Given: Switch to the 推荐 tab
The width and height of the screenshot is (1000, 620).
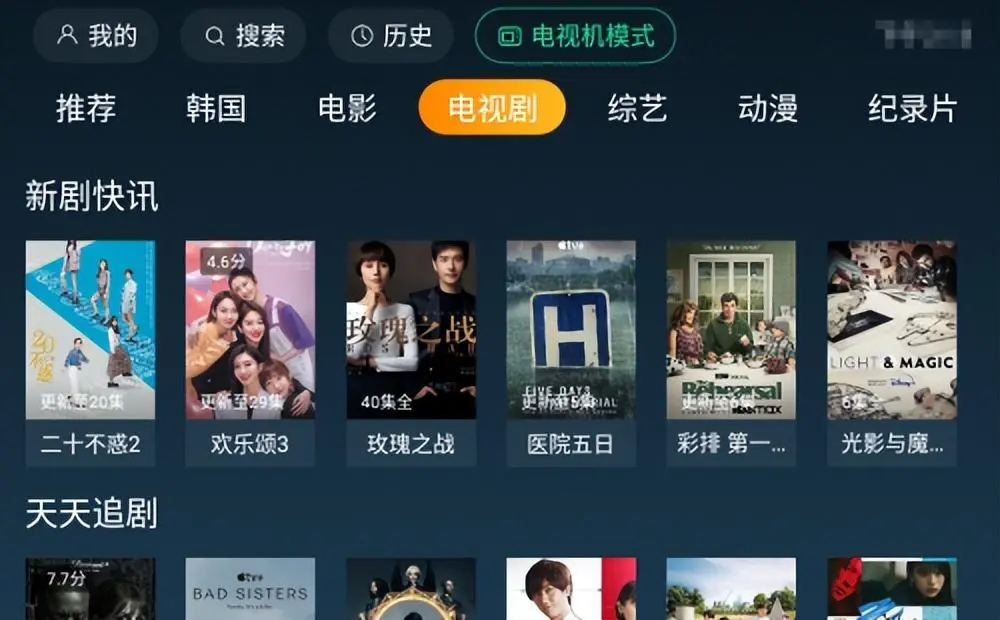Looking at the screenshot, I should (x=86, y=108).
